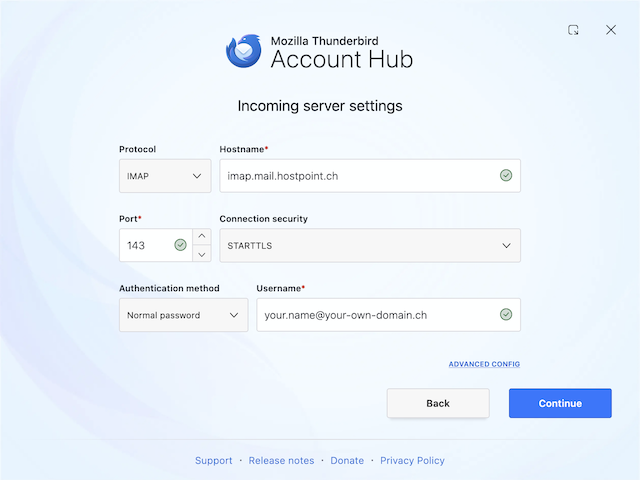The height and width of the screenshot is (480, 640).
Task: Close the Account Hub dialog
Action: click(611, 30)
